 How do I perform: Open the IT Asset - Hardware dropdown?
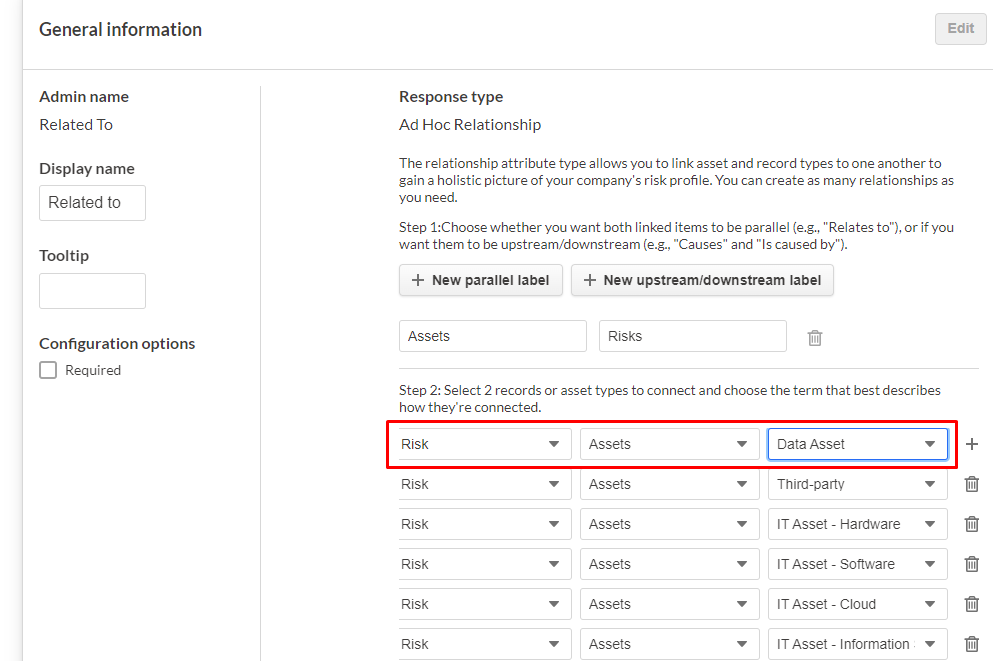(x=857, y=524)
